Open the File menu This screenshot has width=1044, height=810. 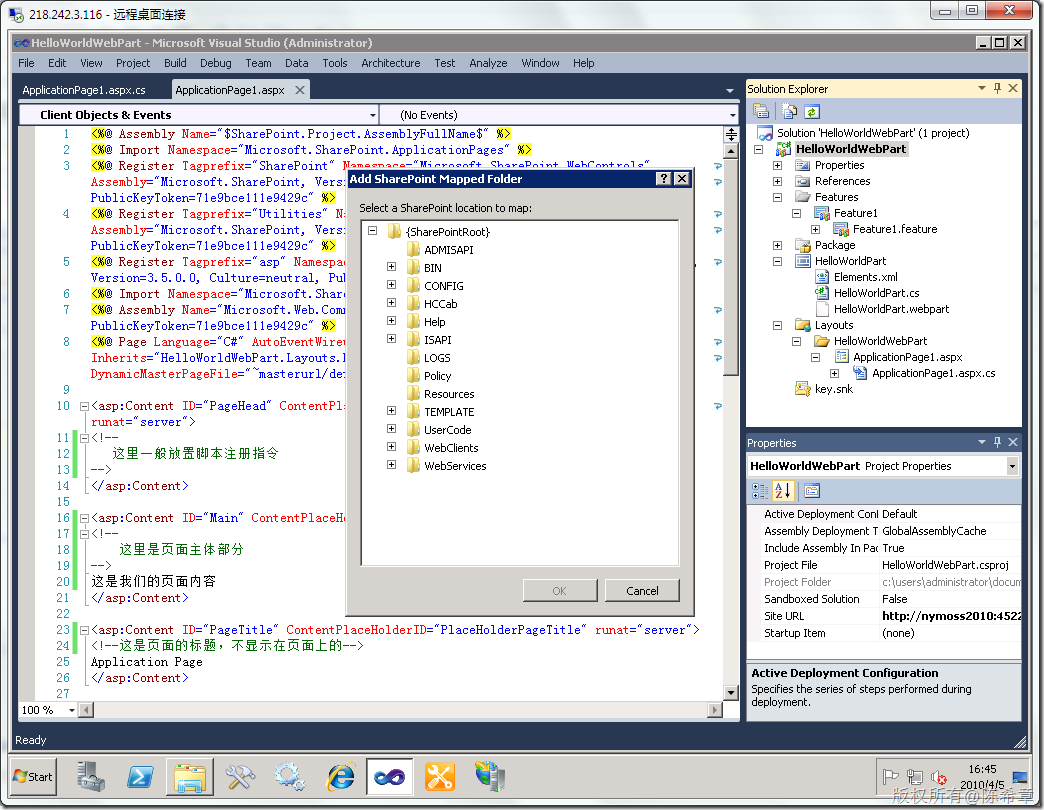(x=27, y=63)
